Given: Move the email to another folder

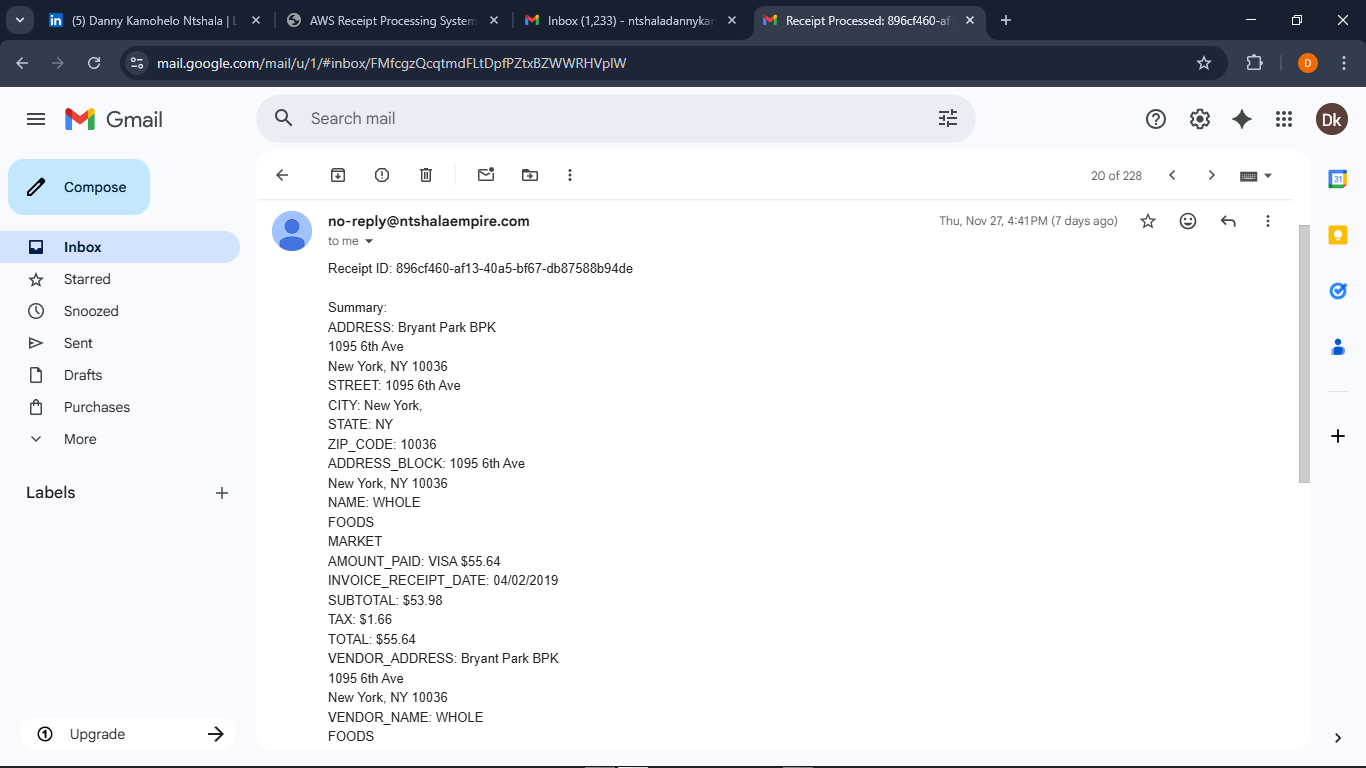Looking at the screenshot, I should pos(529,174).
